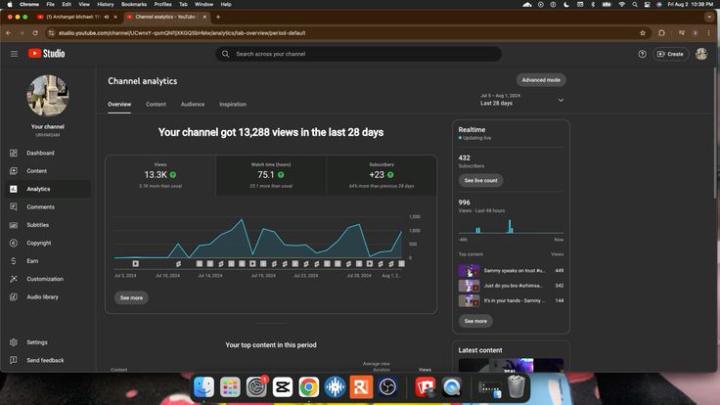Open the It's in your hands video
The image size is (720, 405).
[x=511, y=301]
